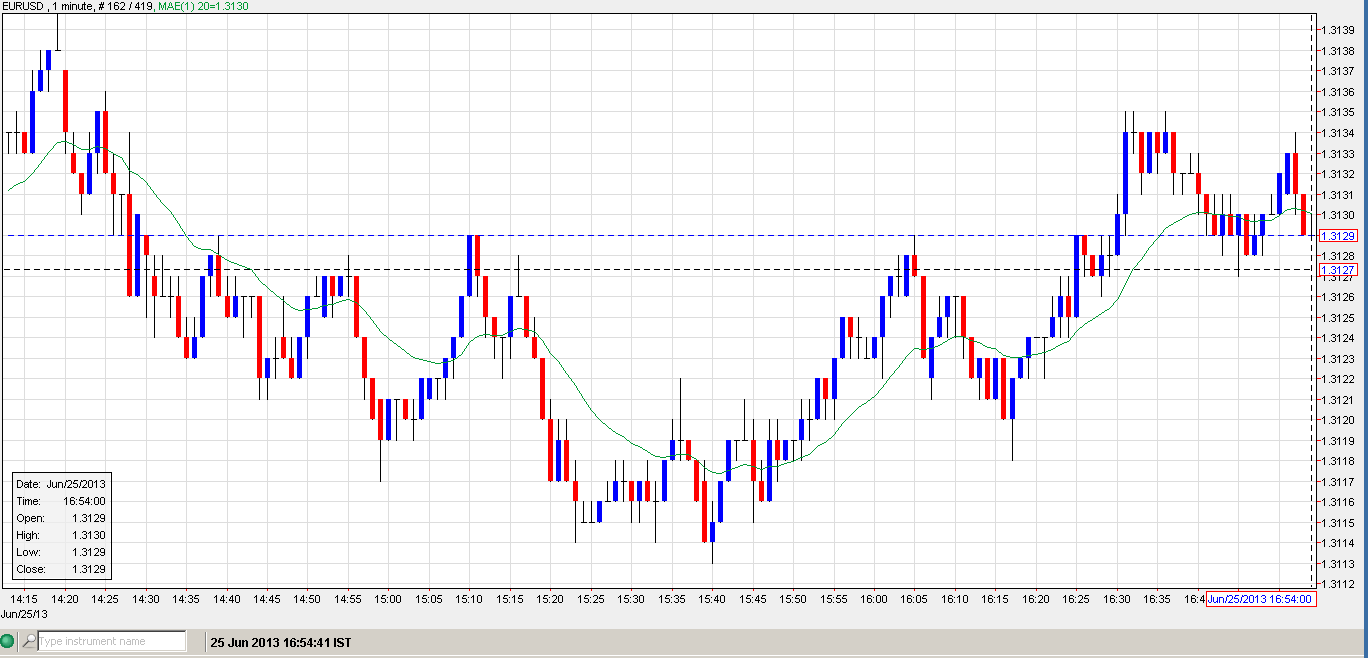Click the High 1.3130 row in data box
Screen dimensions: 1370x659
pos(61,535)
